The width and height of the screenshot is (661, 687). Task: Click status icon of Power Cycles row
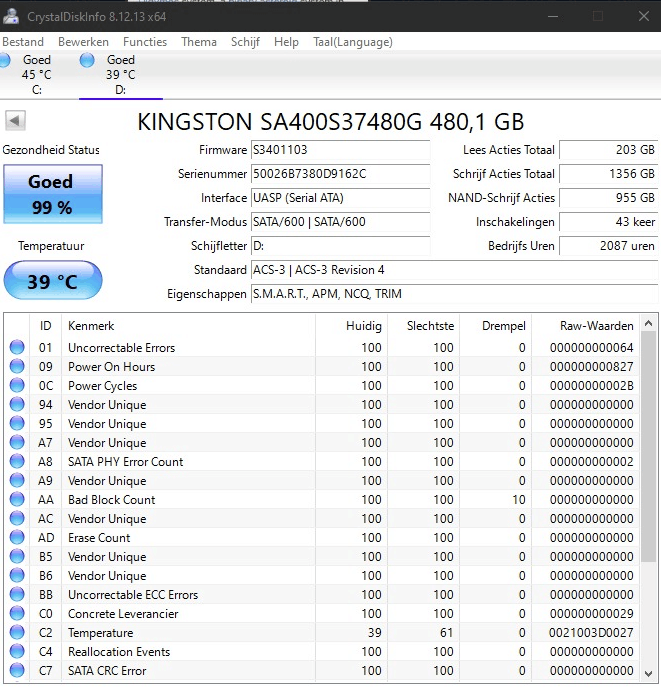[x=17, y=386]
